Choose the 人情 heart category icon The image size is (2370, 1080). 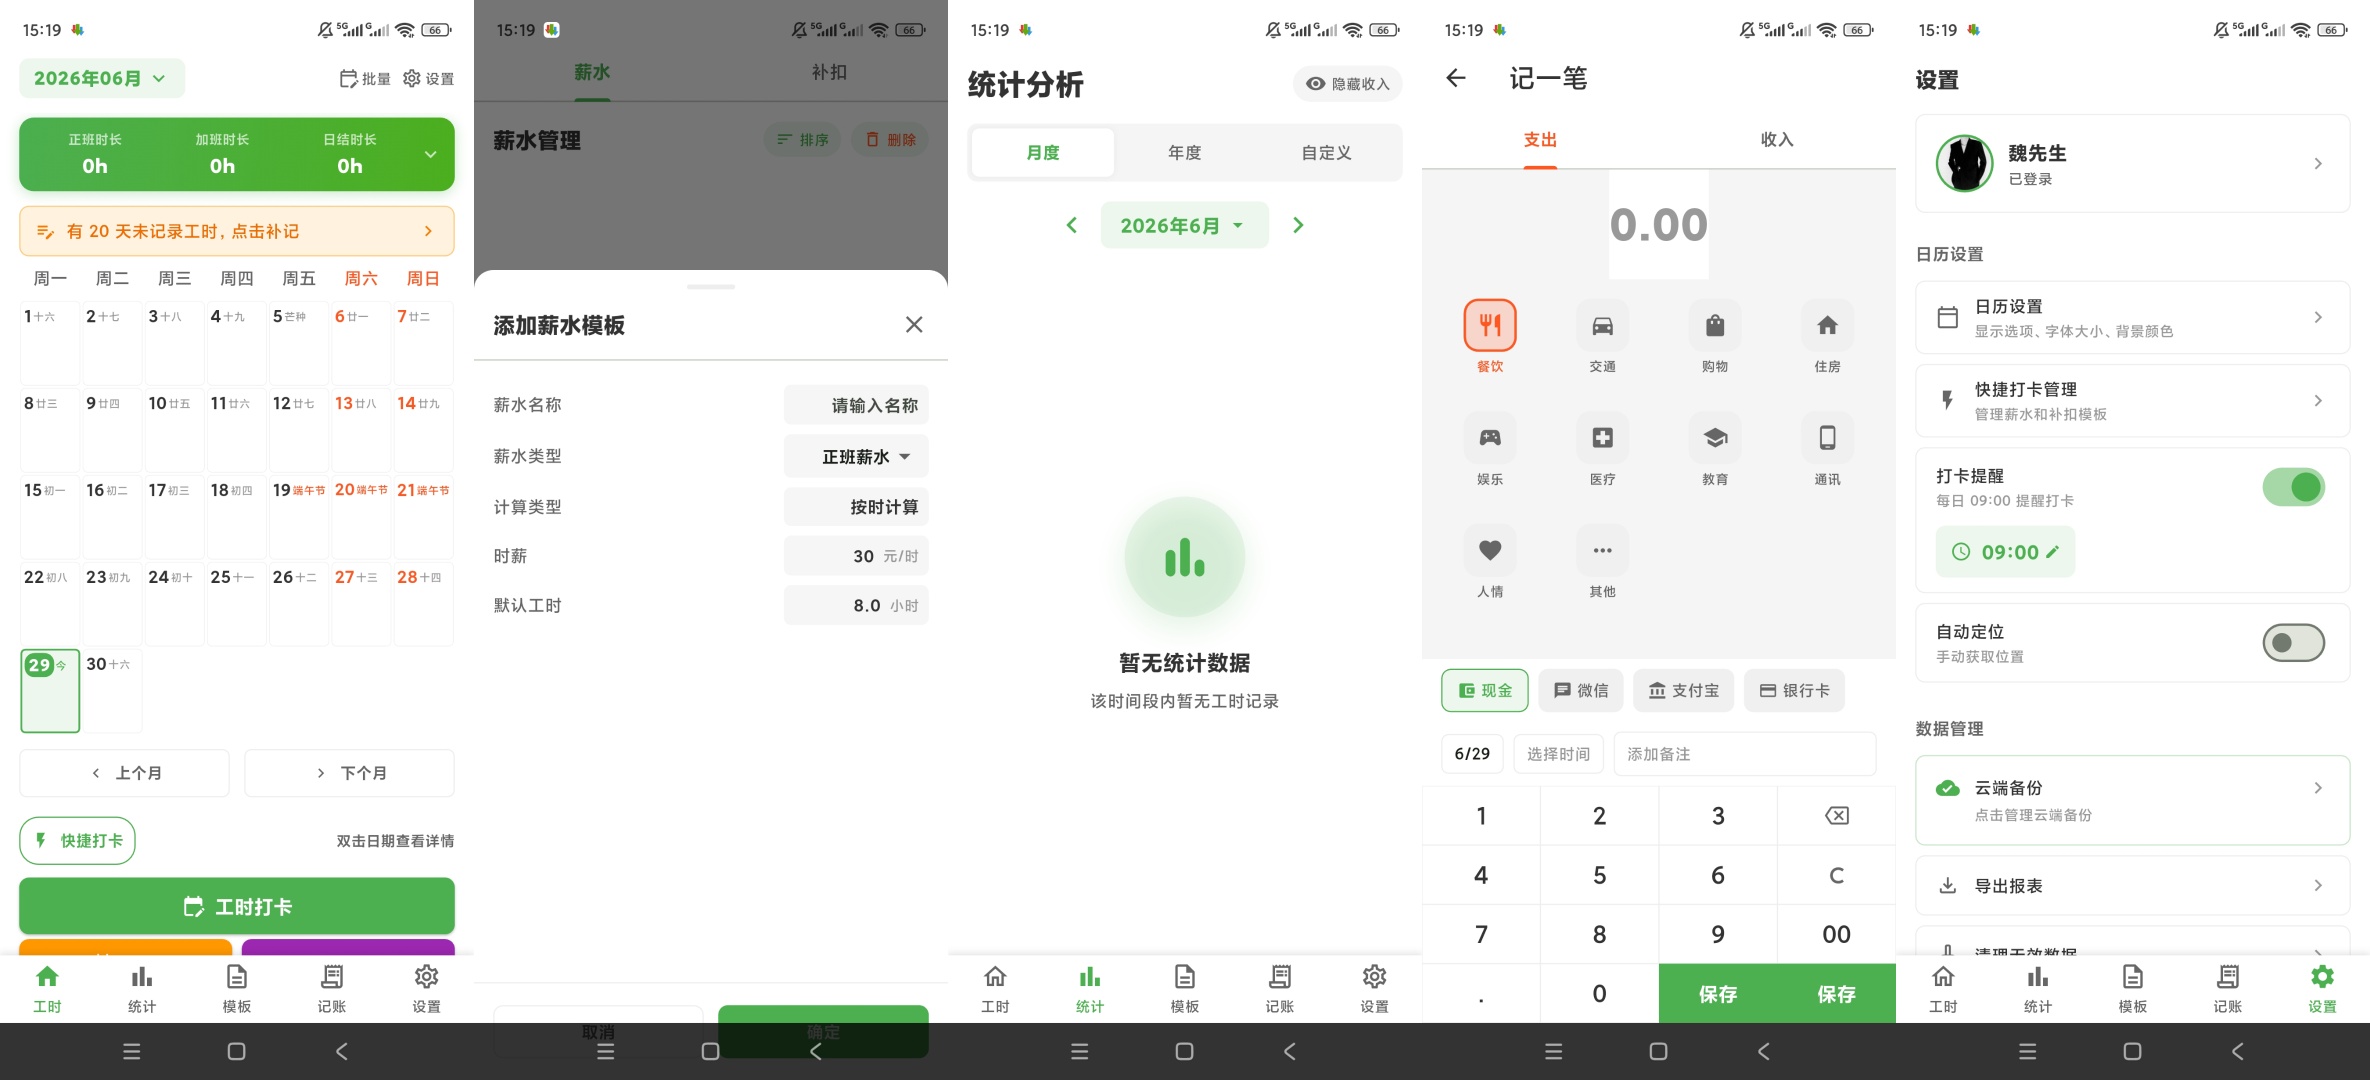pos(1490,550)
